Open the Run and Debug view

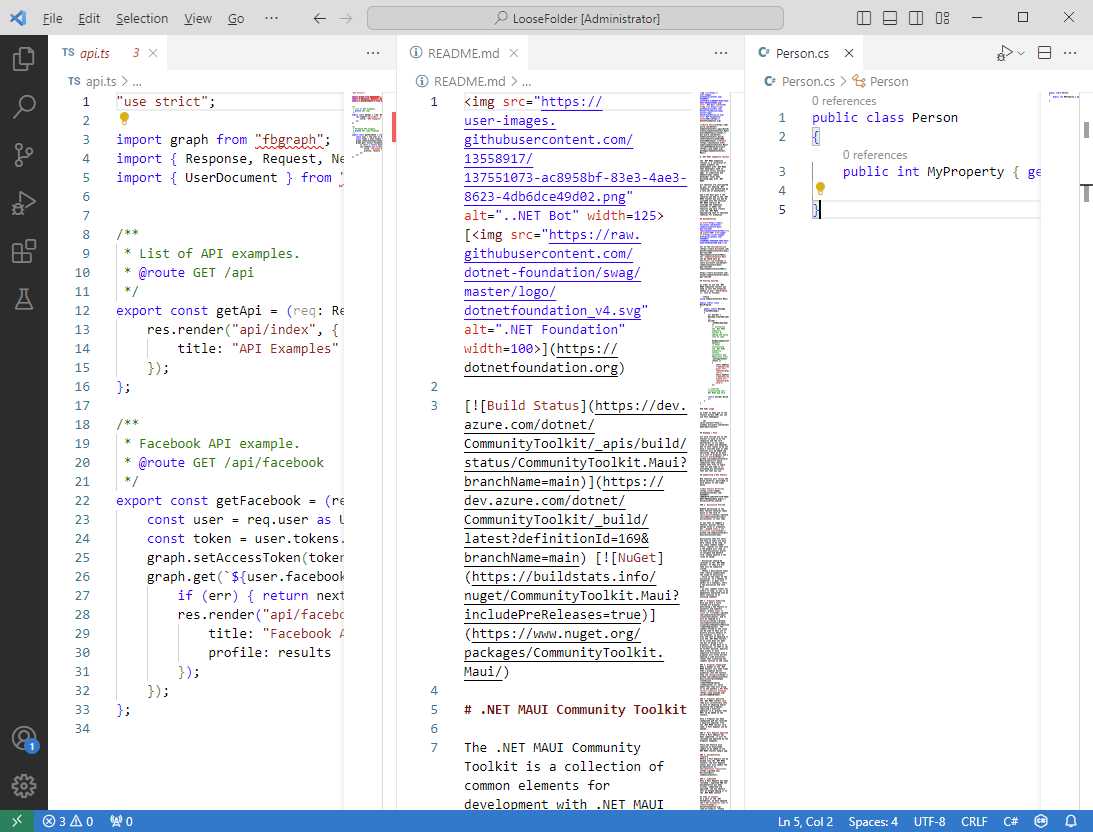pos(24,203)
